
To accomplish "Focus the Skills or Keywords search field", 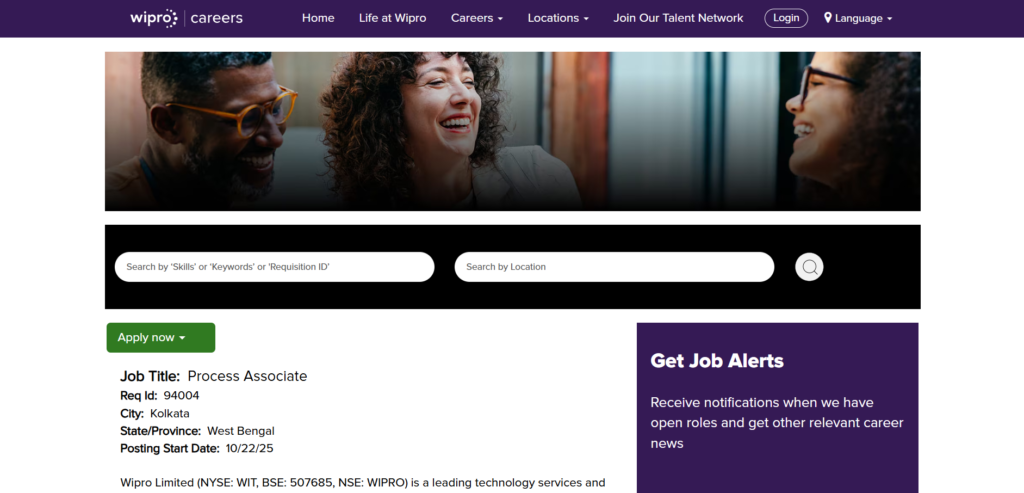I will 274,267.
